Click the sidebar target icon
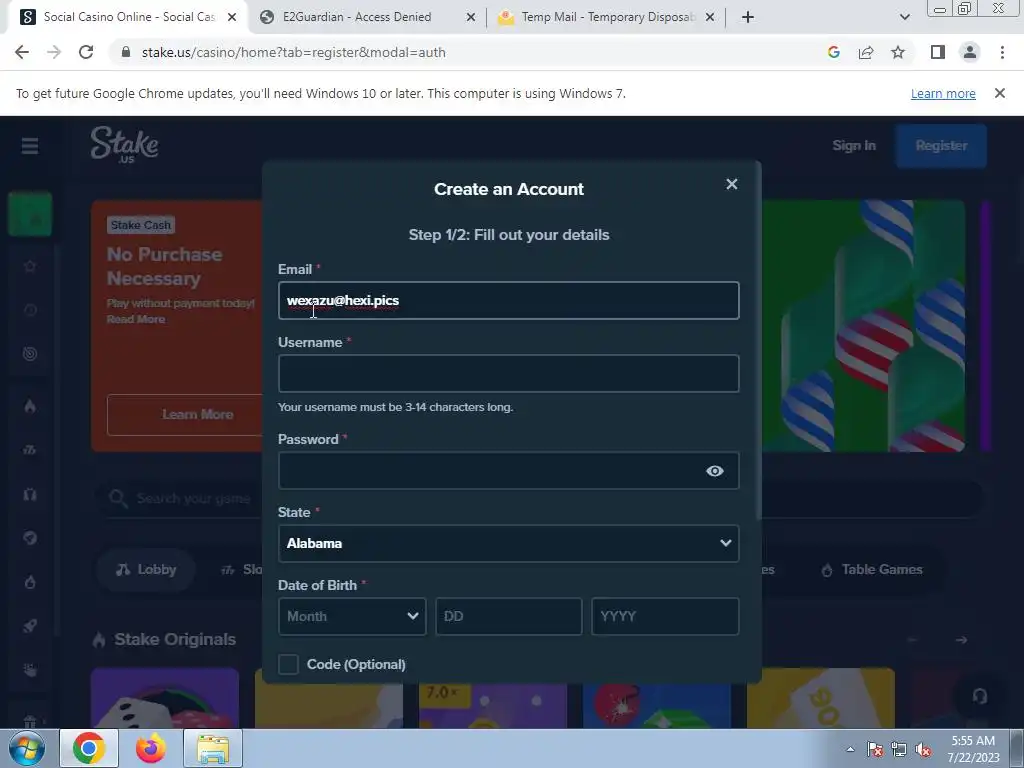1024x768 pixels. point(30,353)
